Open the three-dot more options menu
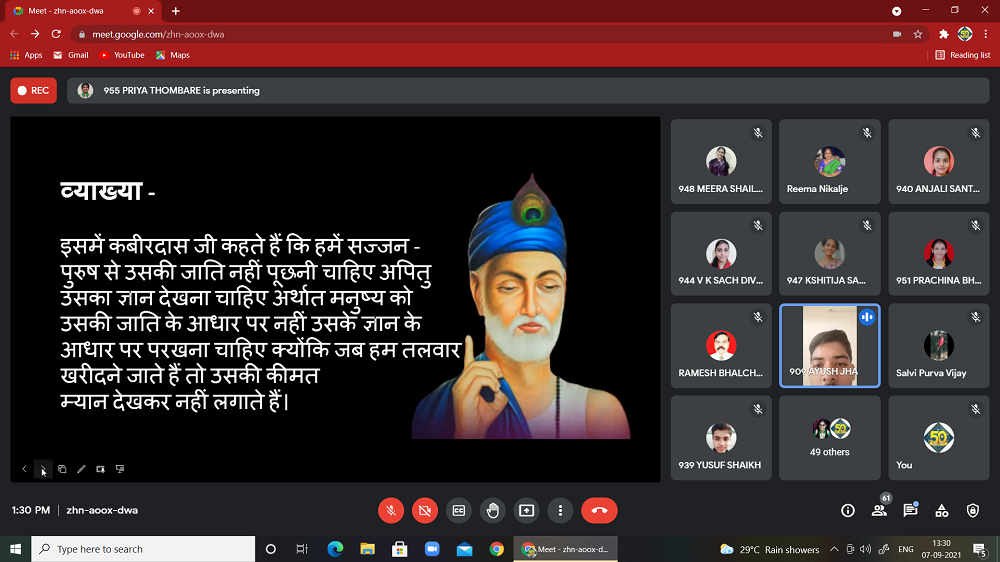Image resolution: width=1000 pixels, height=562 pixels. tap(561, 510)
